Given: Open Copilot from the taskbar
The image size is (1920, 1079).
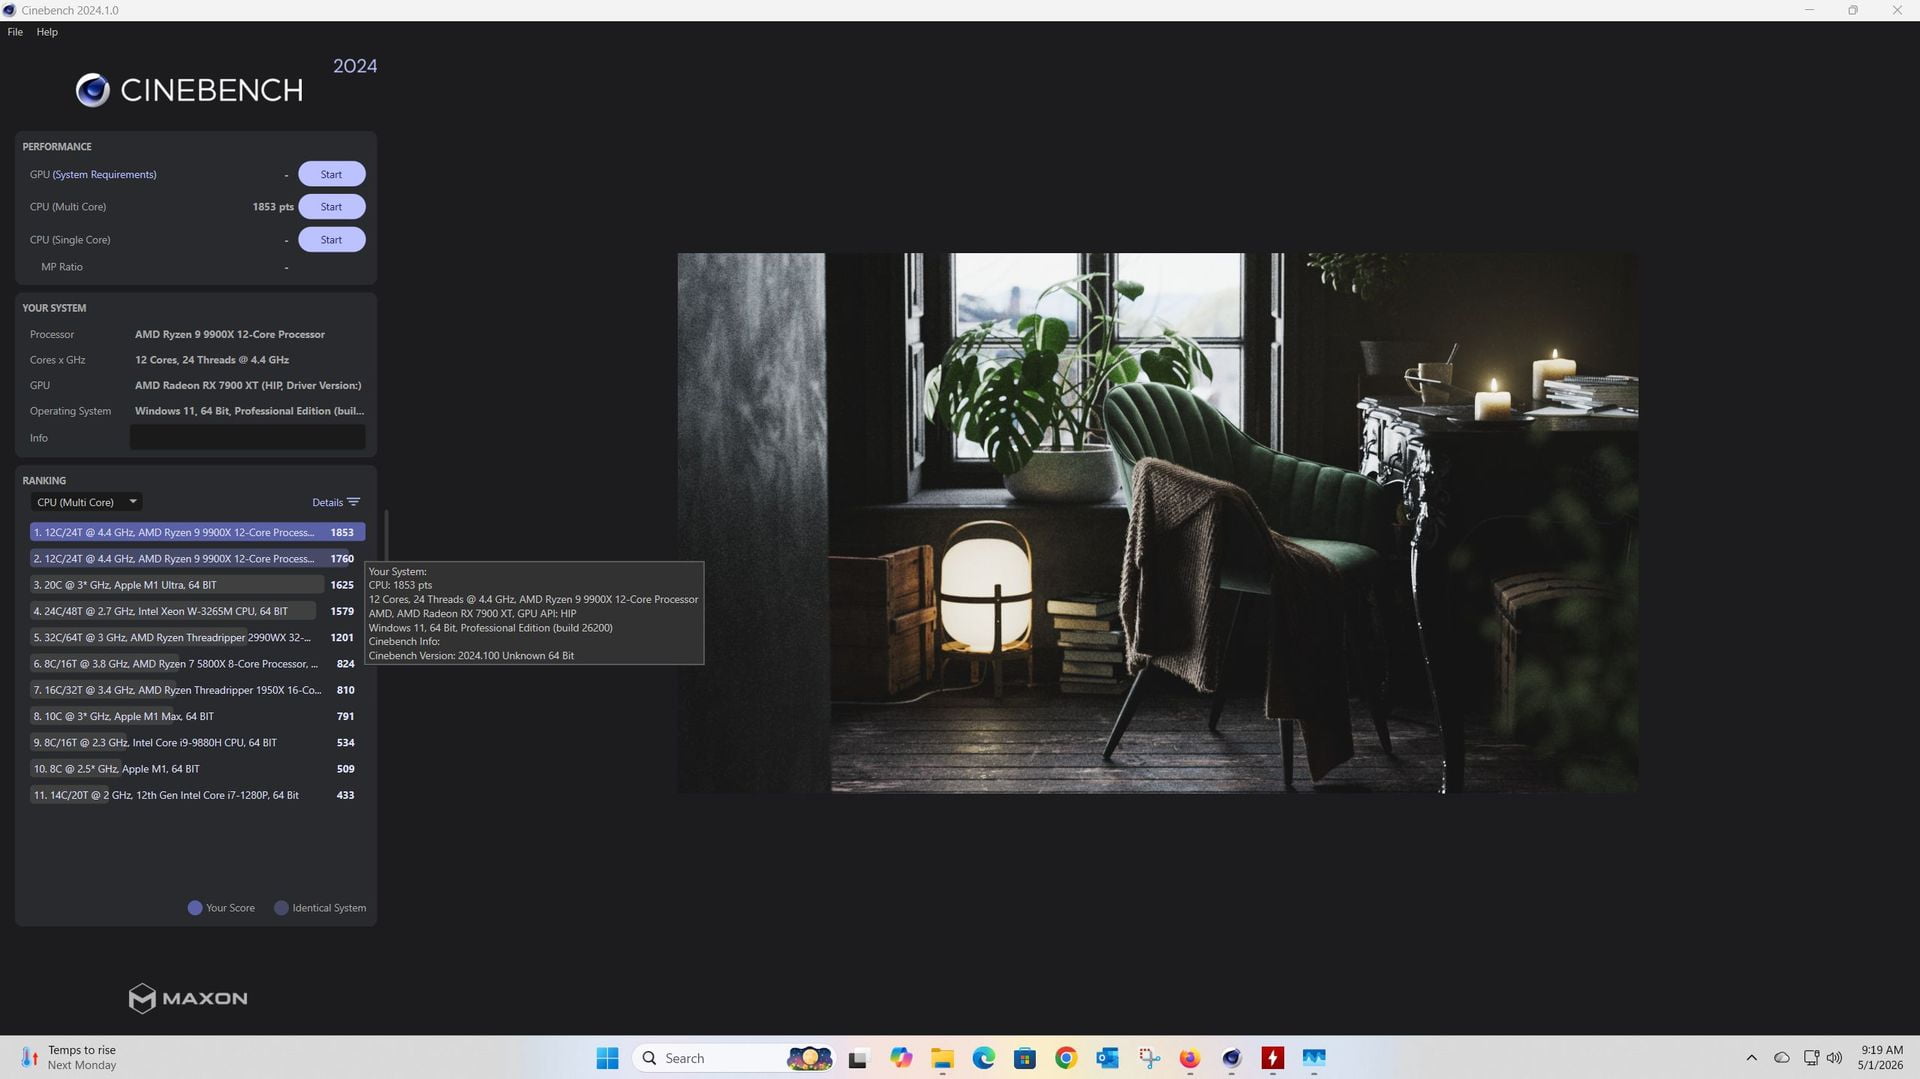Looking at the screenshot, I should coord(901,1058).
